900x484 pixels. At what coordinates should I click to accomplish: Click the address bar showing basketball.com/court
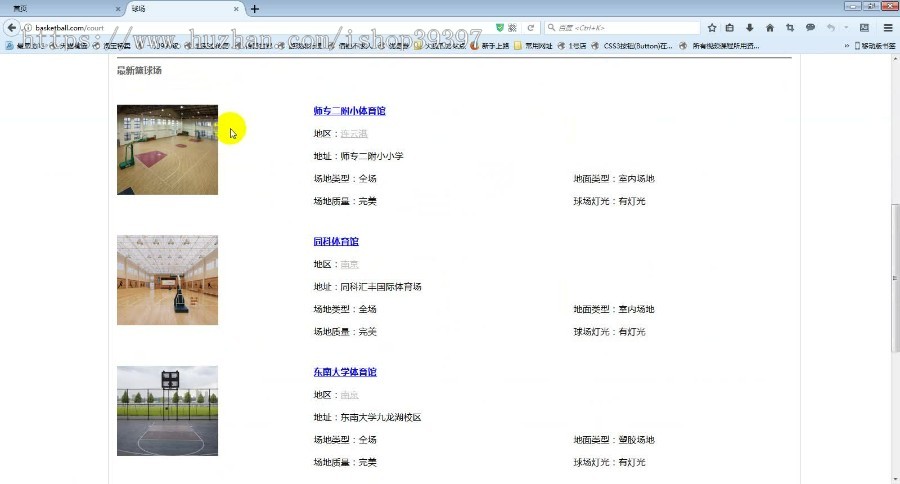tap(258, 28)
